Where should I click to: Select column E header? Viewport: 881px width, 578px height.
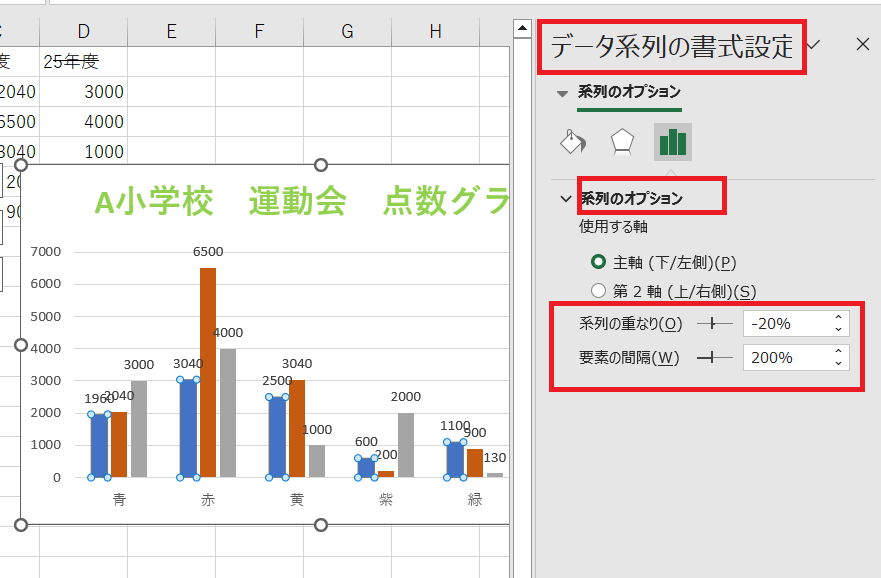coord(171,31)
